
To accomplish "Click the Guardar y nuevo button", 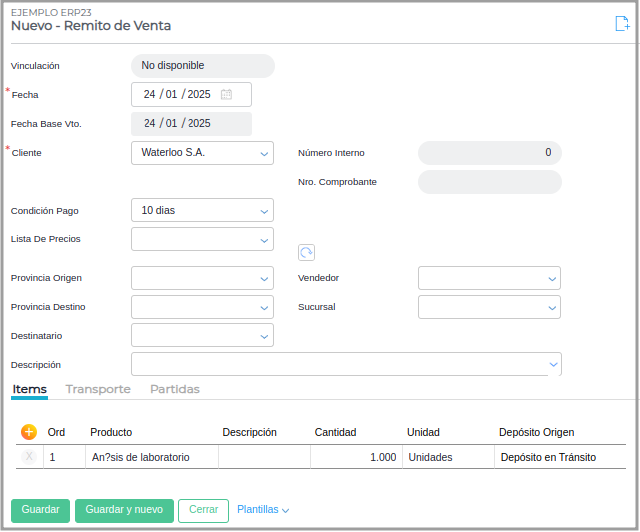I will [124, 510].
